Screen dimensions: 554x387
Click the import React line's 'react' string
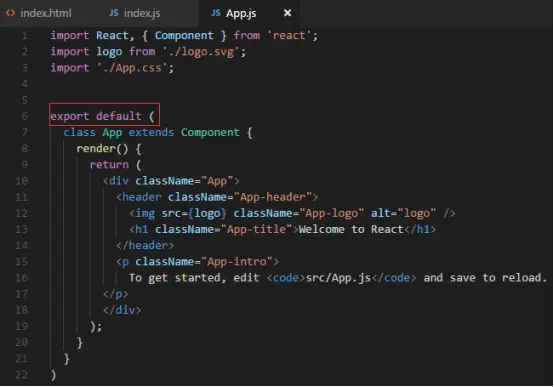[x=289, y=36]
